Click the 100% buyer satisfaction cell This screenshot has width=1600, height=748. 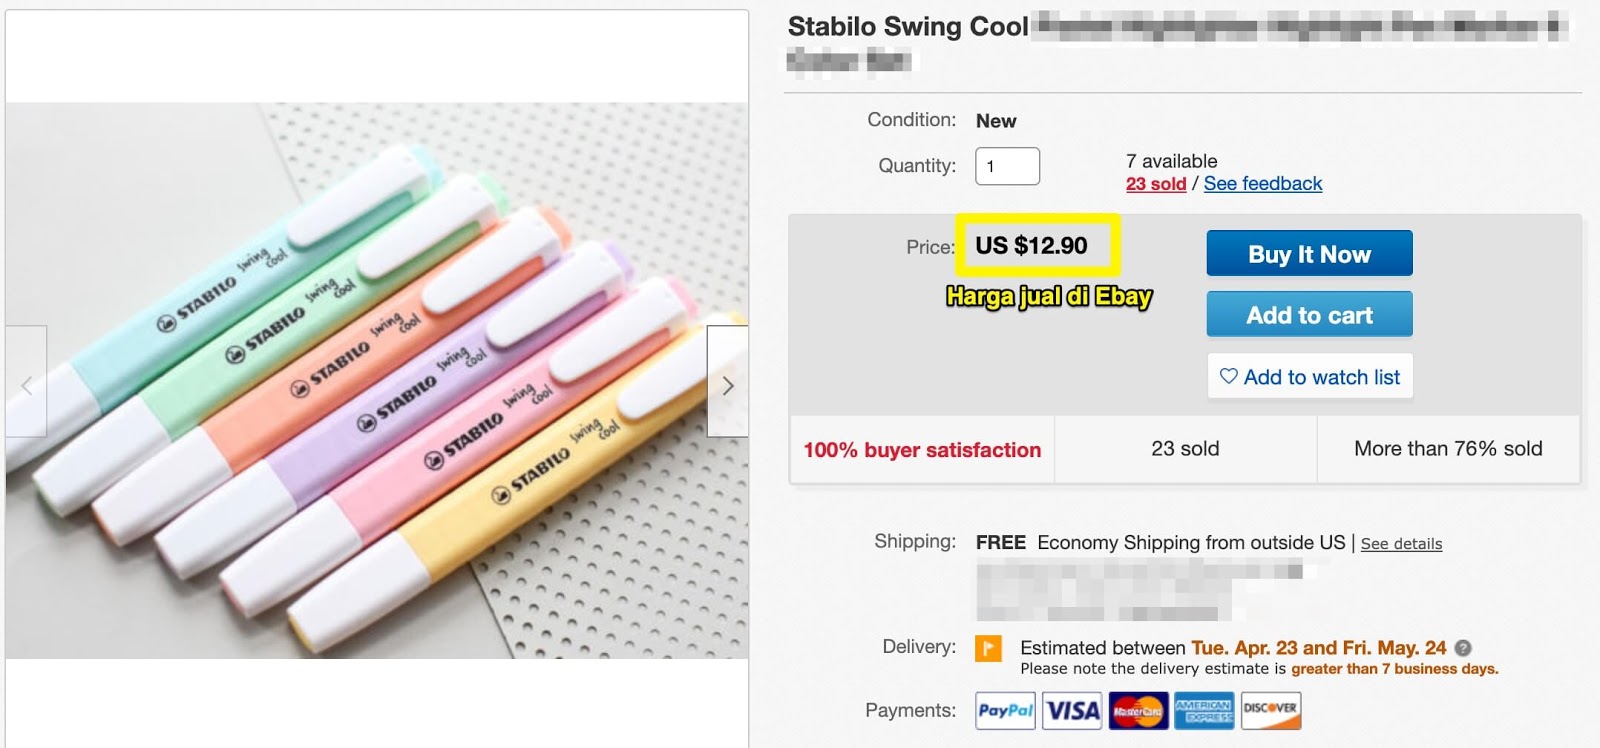click(x=922, y=450)
